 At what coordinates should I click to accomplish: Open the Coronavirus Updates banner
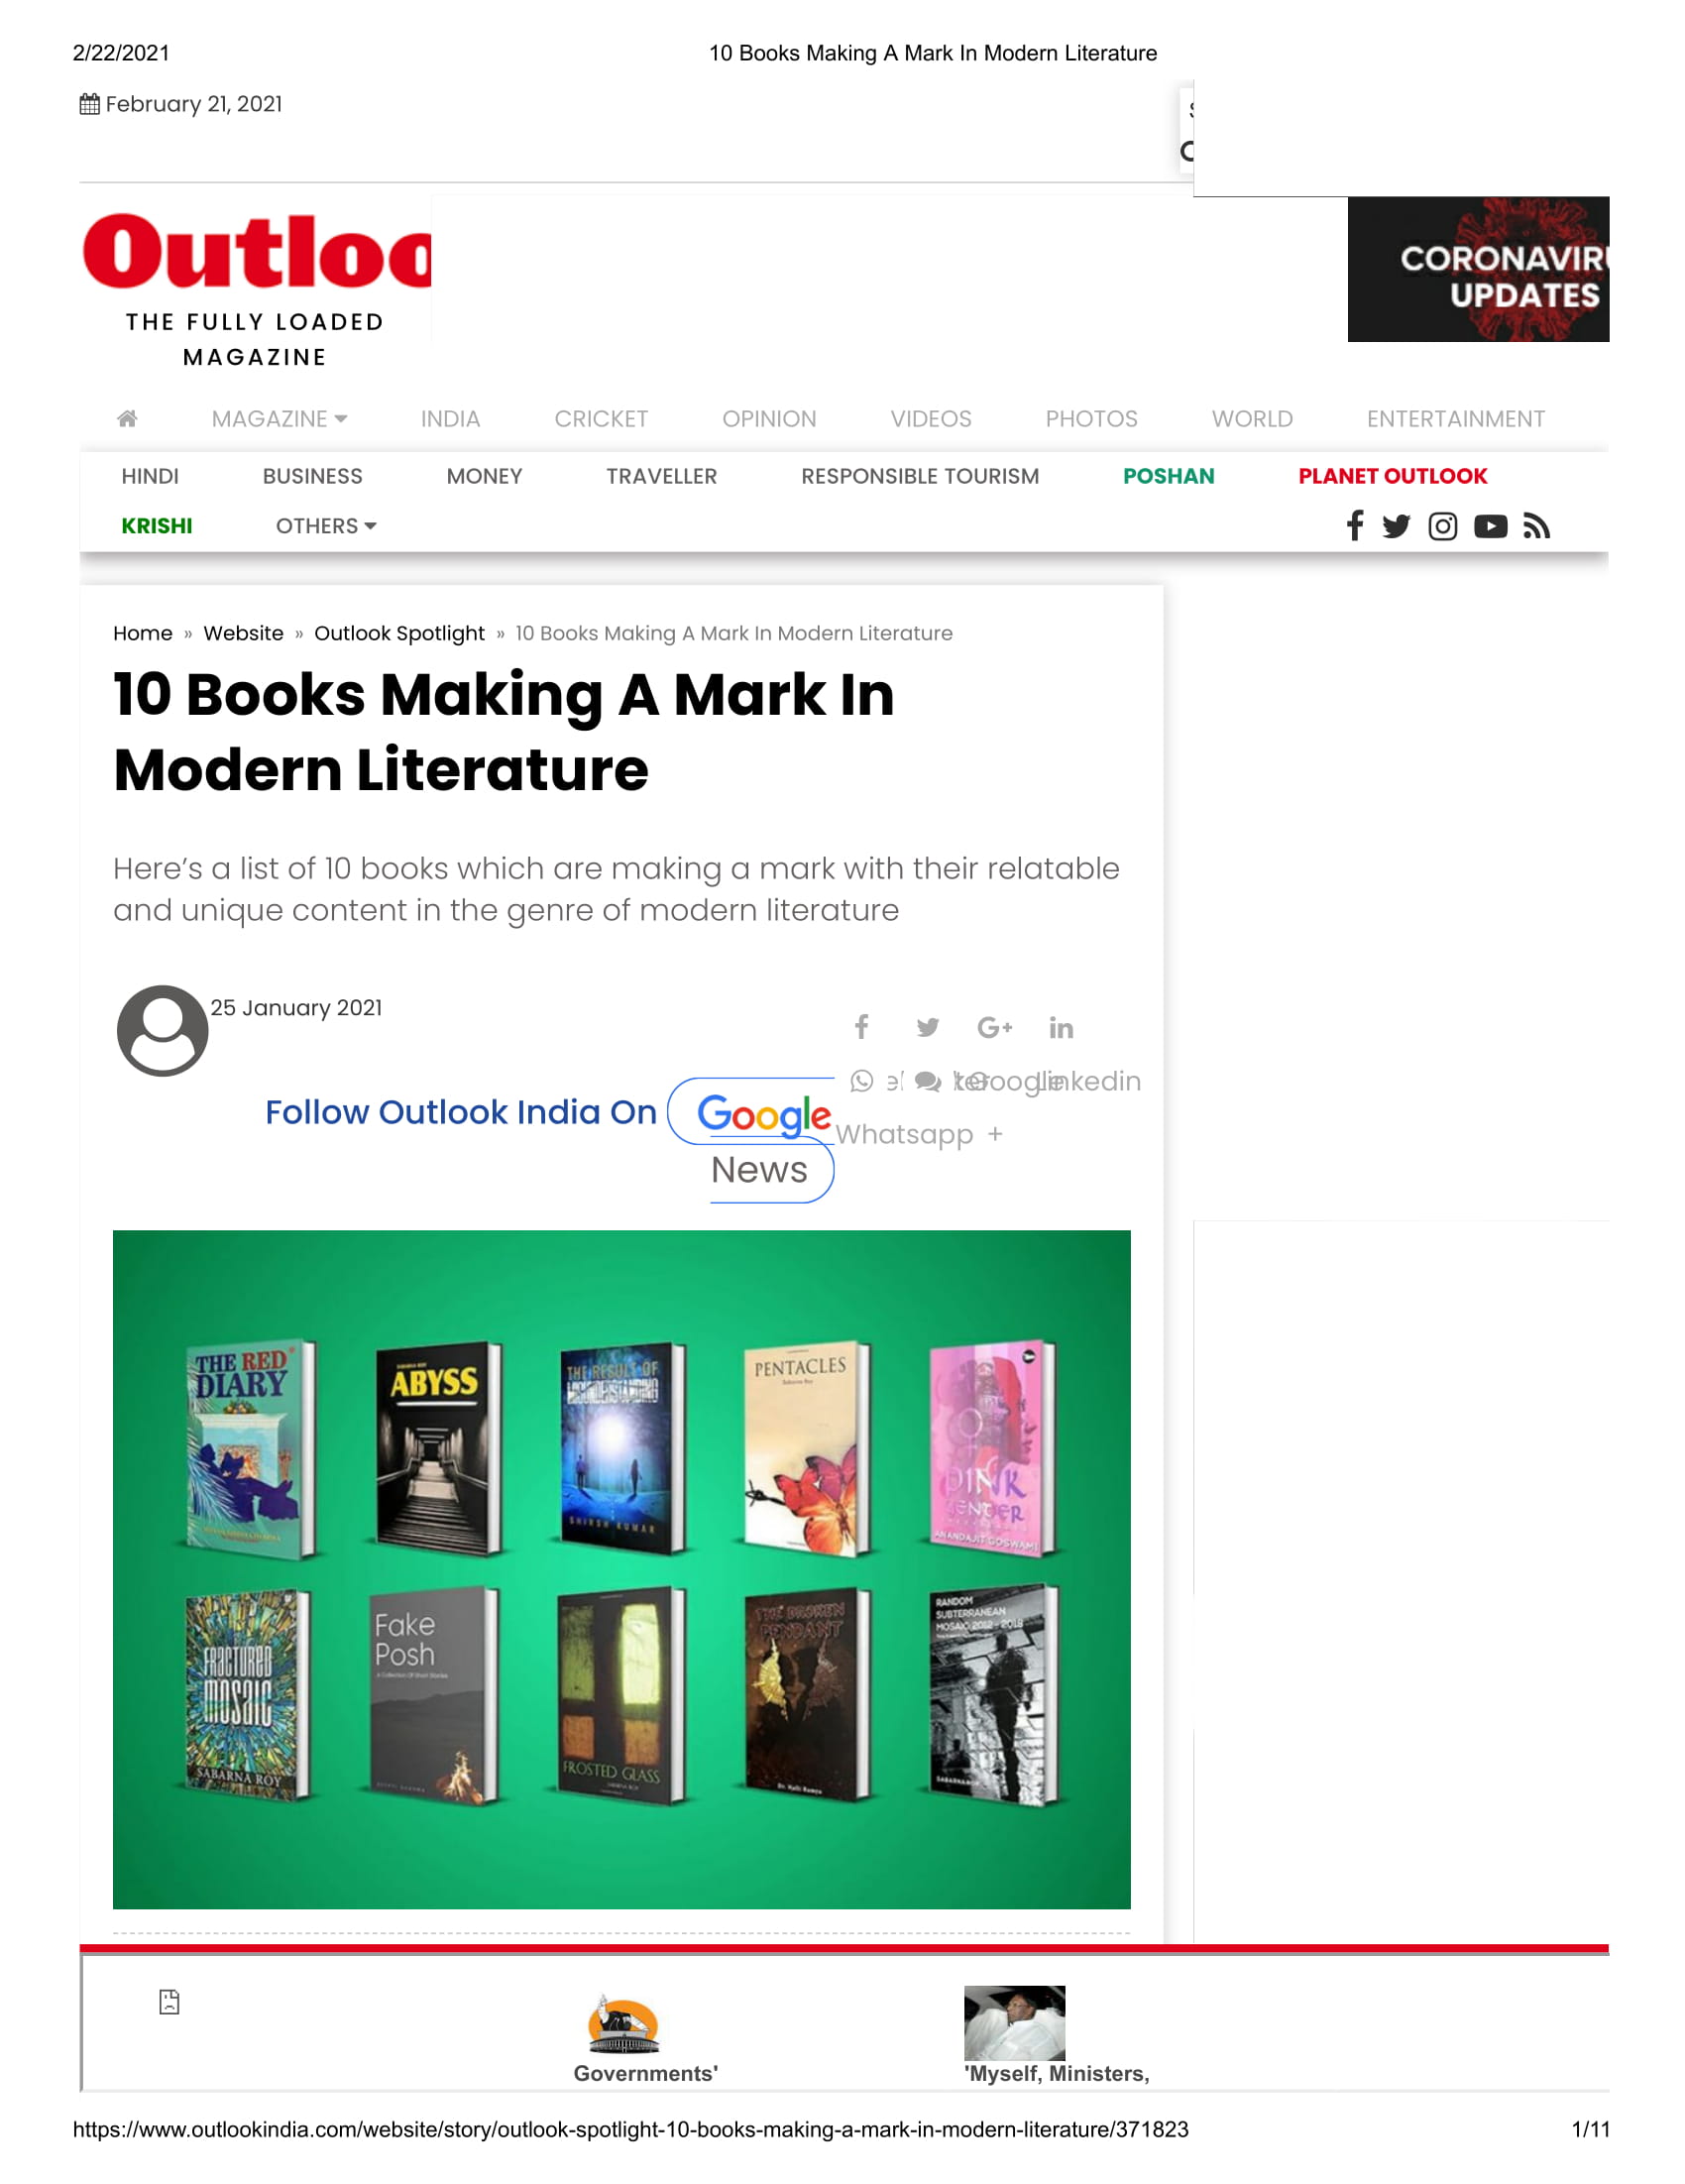pyautogui.click(x=1478, y=269)
